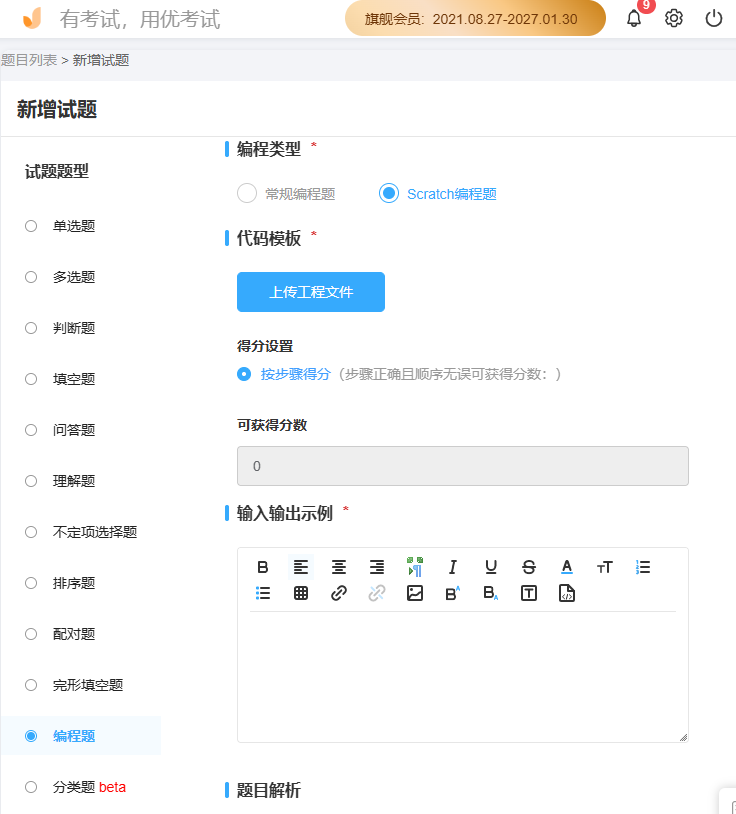Select 问答题 question type
The image size is (736, 814).
click(x=60, y=430)
